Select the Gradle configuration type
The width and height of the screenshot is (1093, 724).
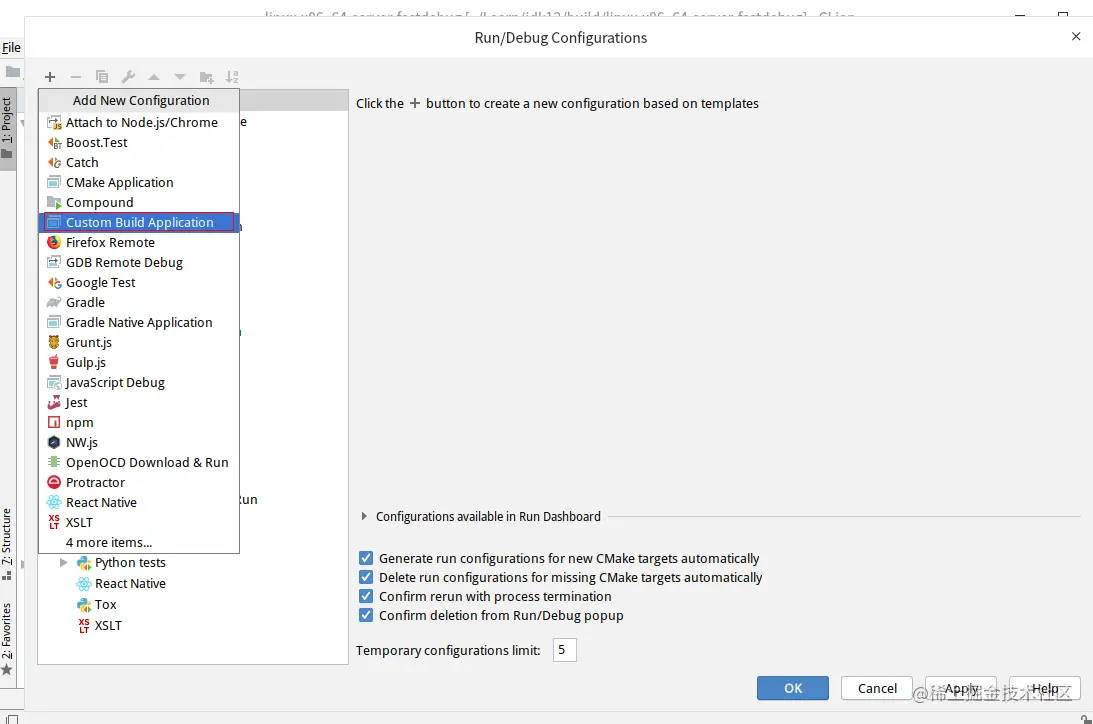coord(139,302)
